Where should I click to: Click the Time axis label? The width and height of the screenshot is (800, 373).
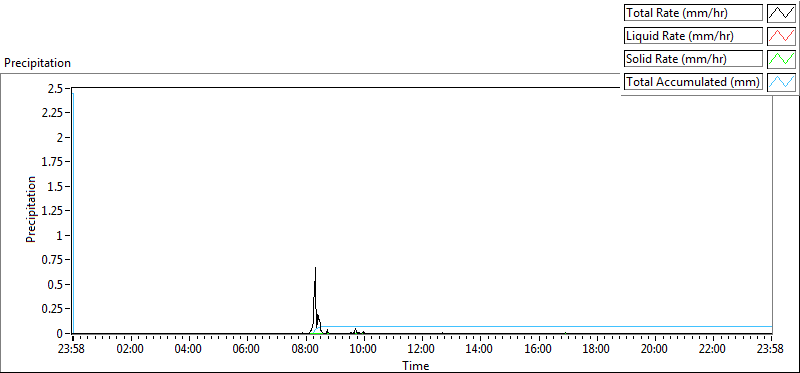point(416,365)
